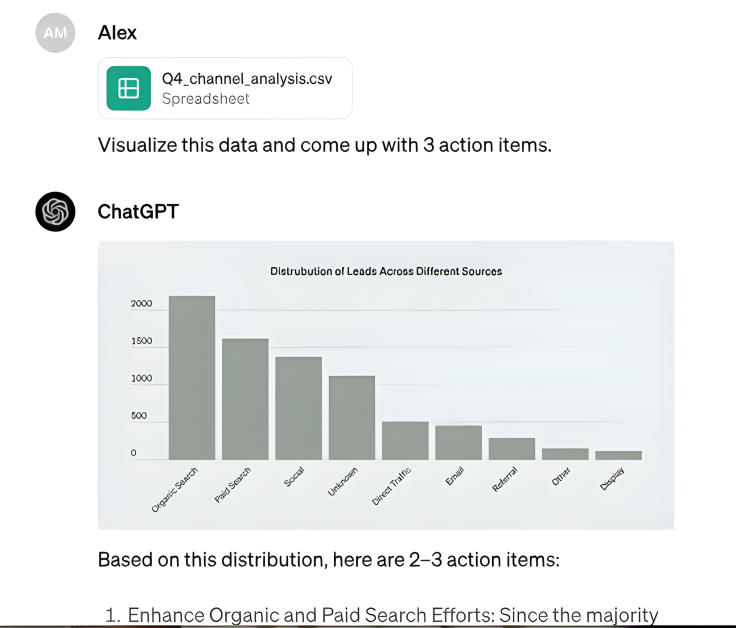Click the ChatGPT logo icon
The width and height of the screenshot is (736, 628).
(55, 212)
